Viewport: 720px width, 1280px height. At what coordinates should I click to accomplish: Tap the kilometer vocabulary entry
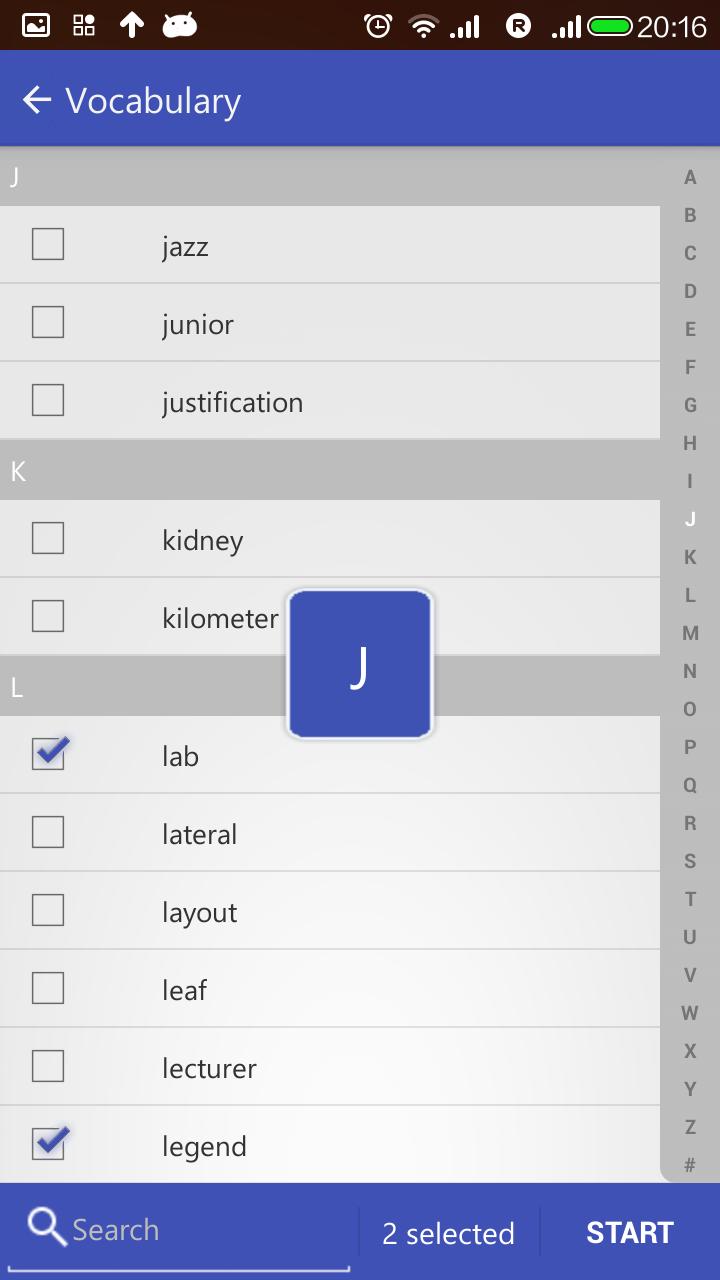click(220, 617)
